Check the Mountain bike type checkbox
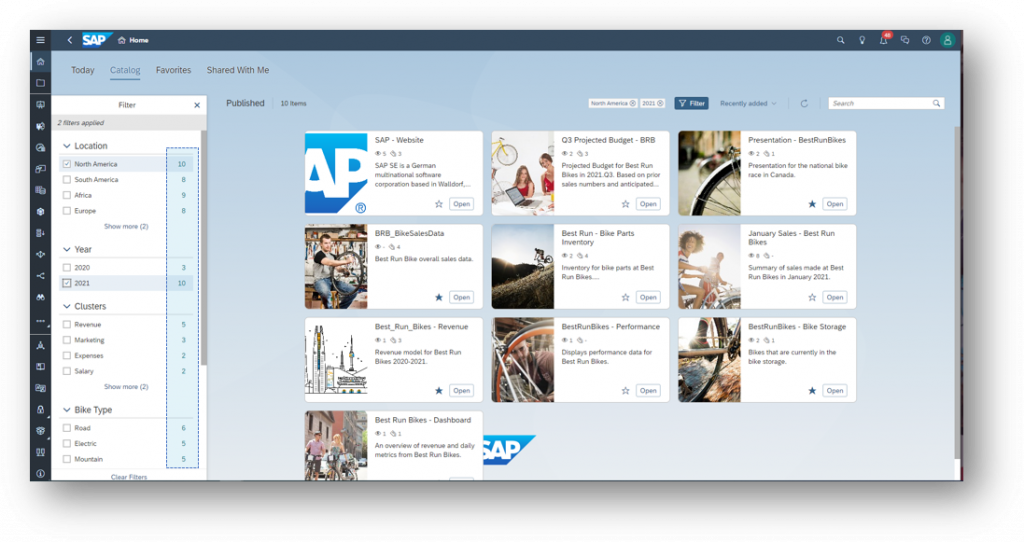The image size is (1024, 542). point(67,460)
